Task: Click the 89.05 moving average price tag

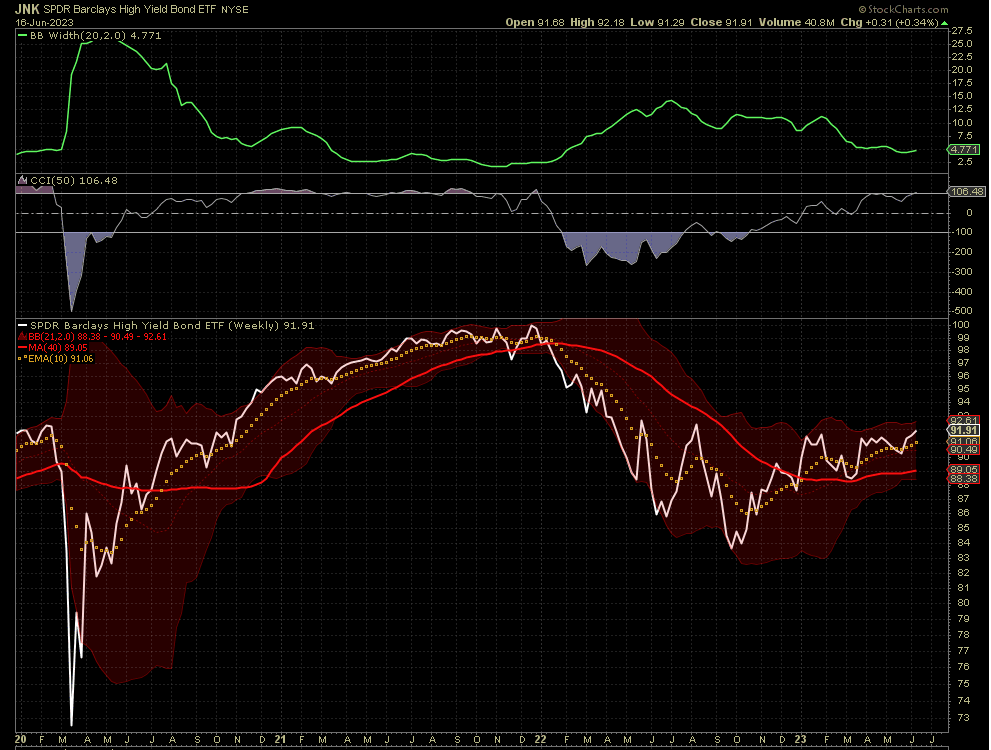Action: (x=963, y=469)
